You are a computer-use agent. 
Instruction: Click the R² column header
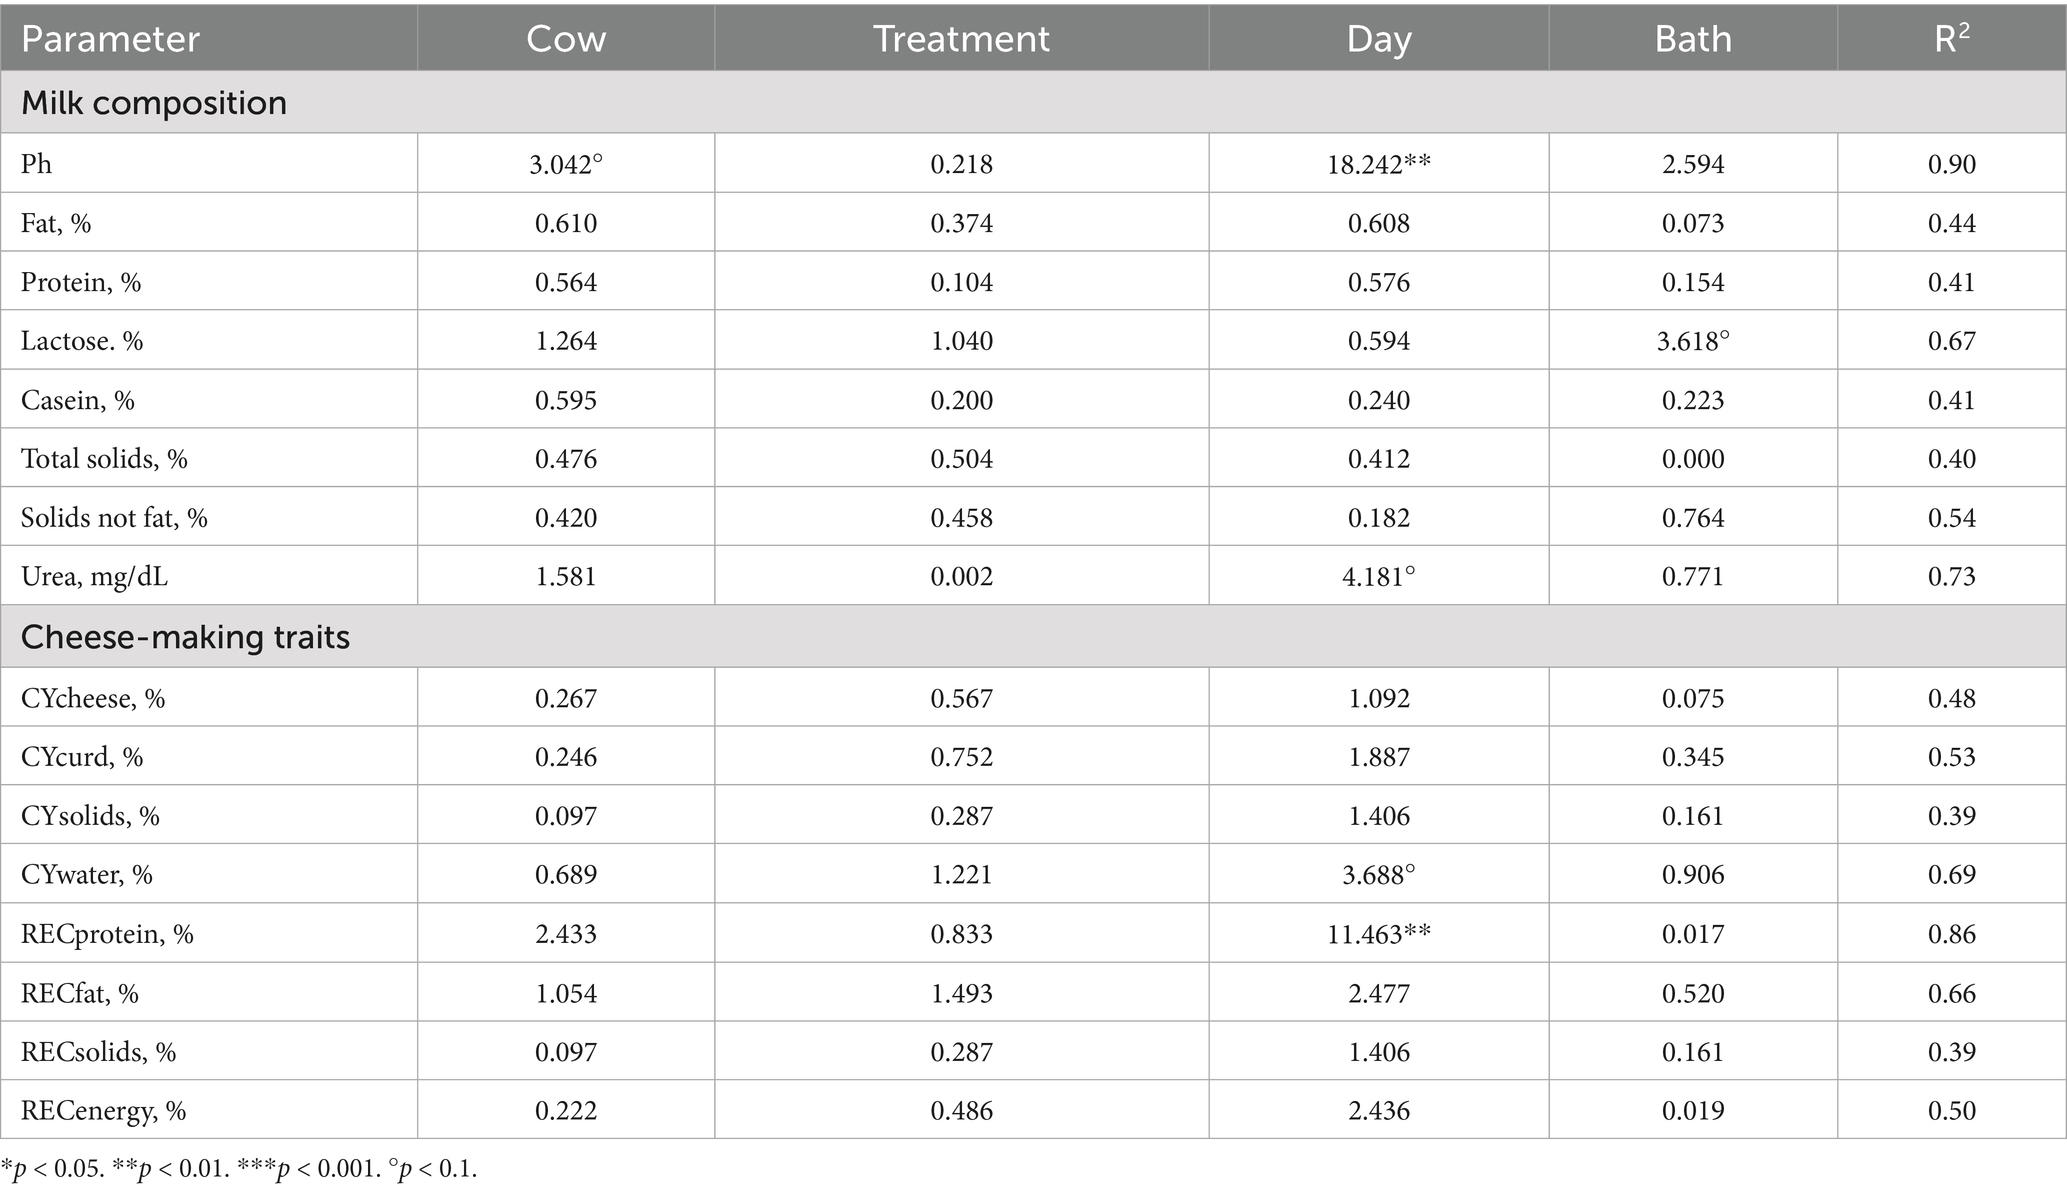coord(1951,39)
